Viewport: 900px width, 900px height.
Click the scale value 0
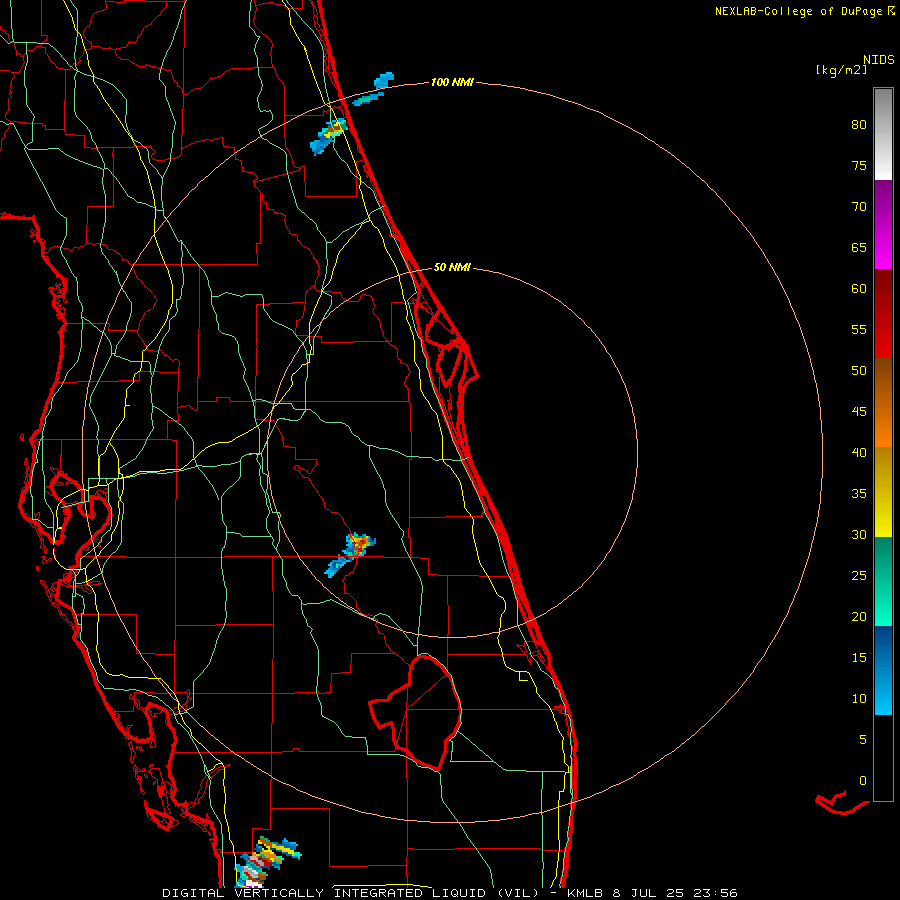coord(863,781)
